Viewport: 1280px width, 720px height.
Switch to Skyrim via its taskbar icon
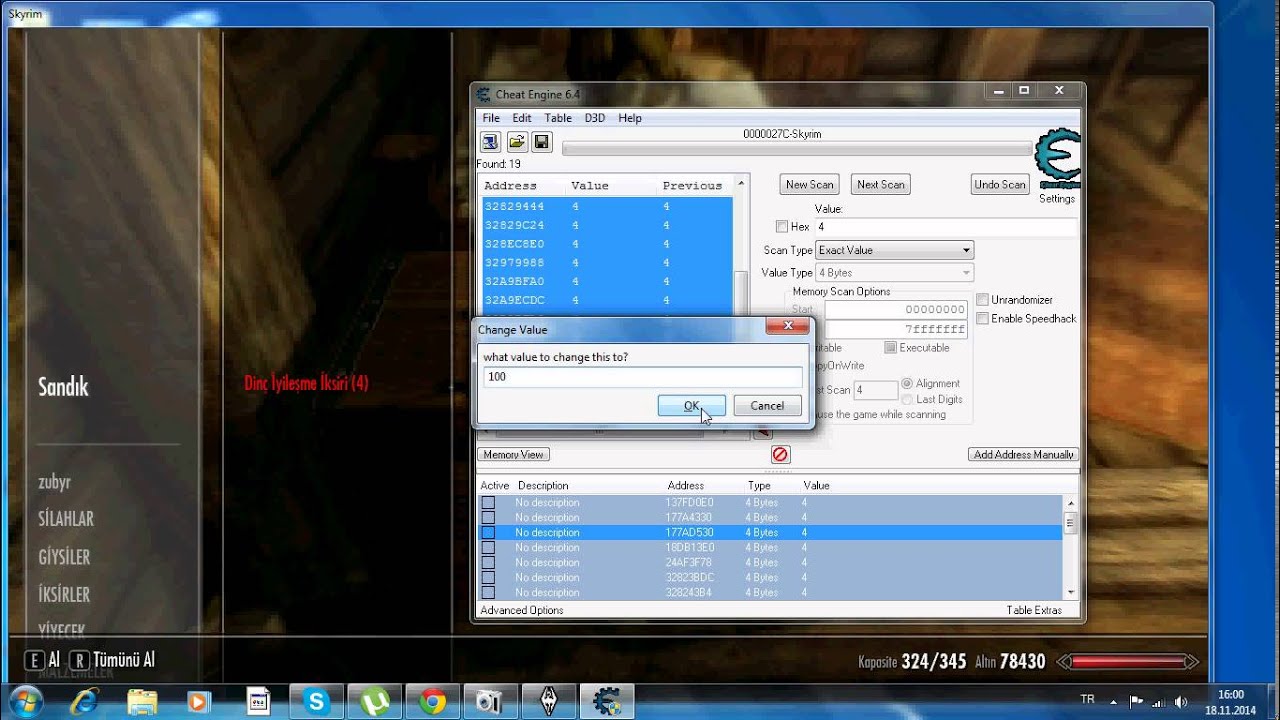pyautogui.click(x=548, y=702)
